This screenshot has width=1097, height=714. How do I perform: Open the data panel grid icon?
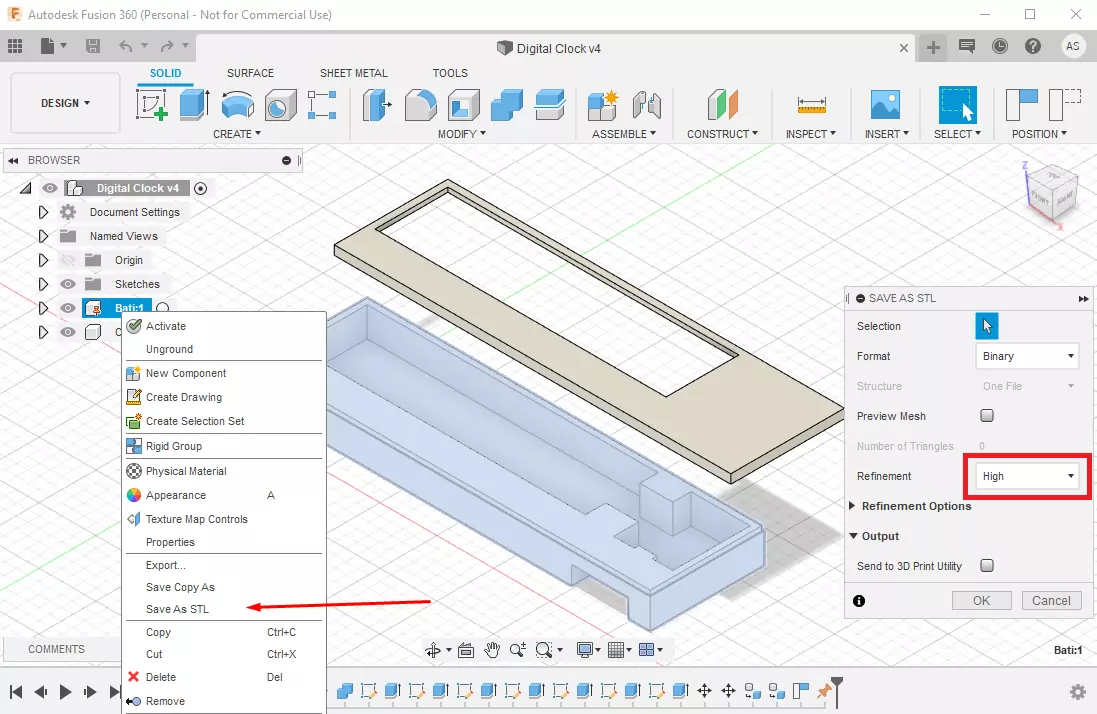[x=15, y=47]
